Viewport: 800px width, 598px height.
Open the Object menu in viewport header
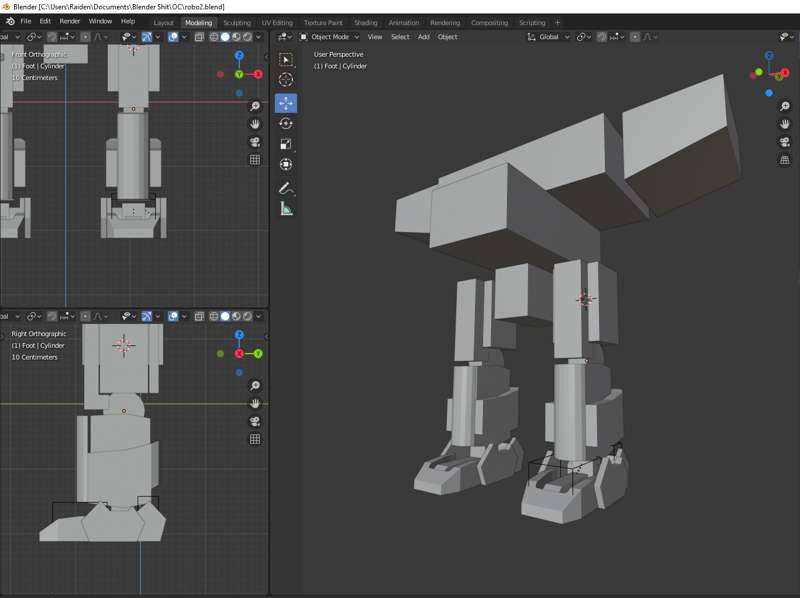coord(447,37)
